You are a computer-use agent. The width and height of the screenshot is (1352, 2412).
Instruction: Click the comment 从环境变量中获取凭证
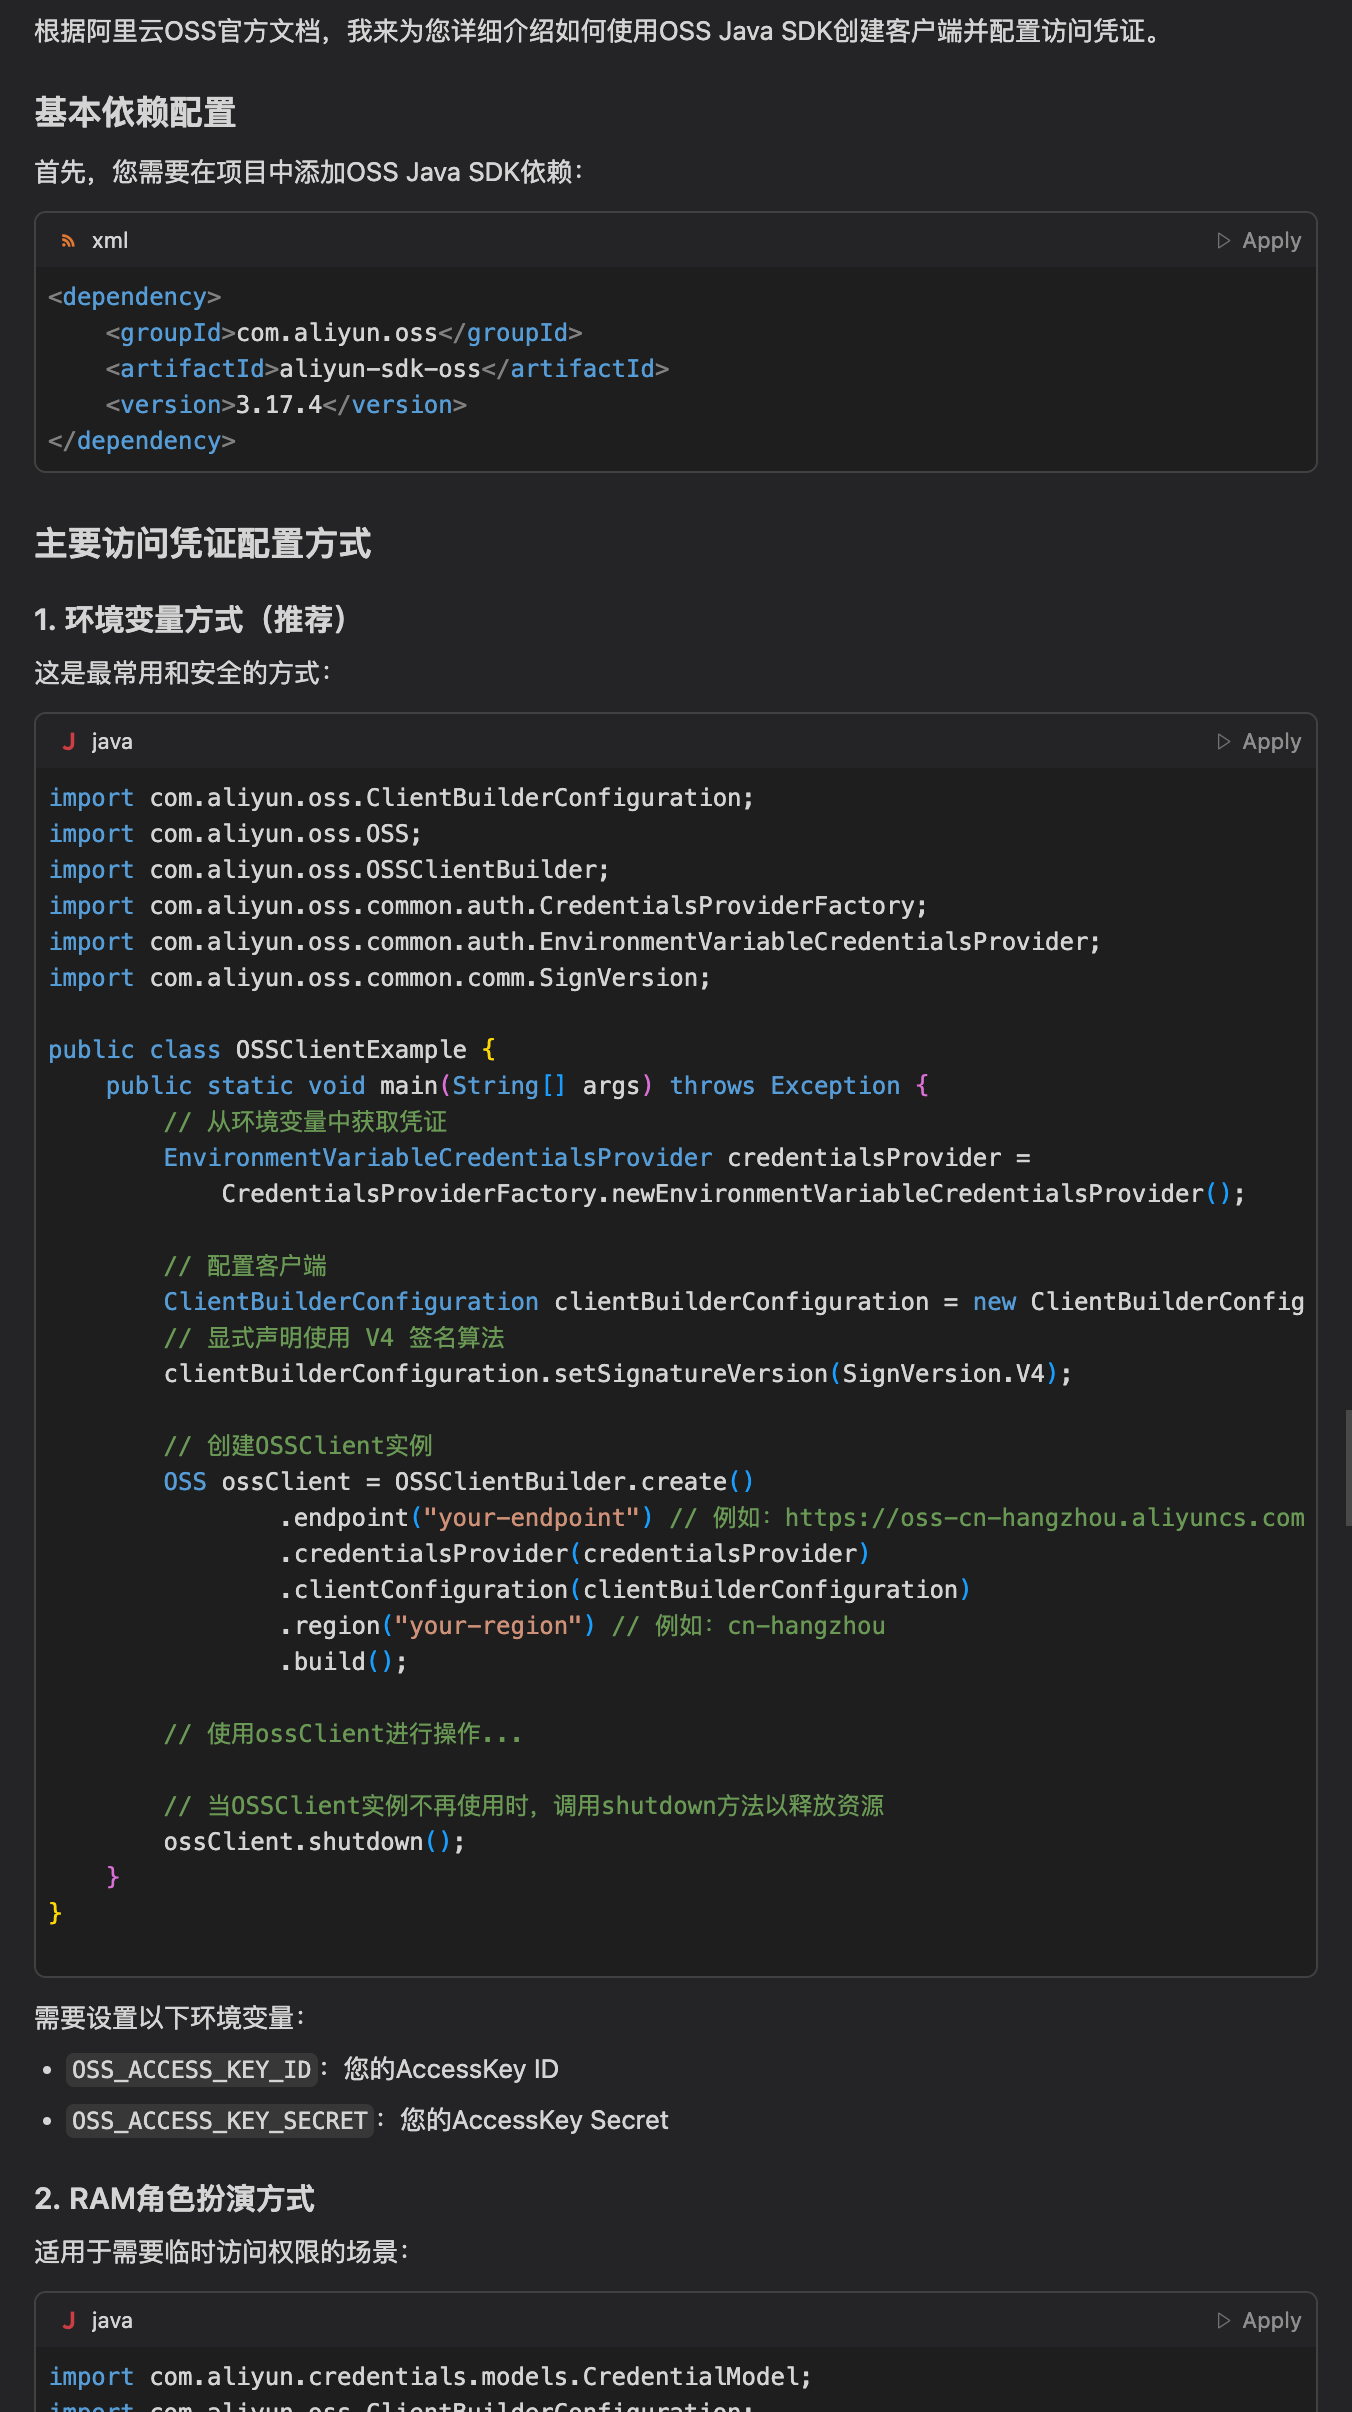pos(305,1122)
